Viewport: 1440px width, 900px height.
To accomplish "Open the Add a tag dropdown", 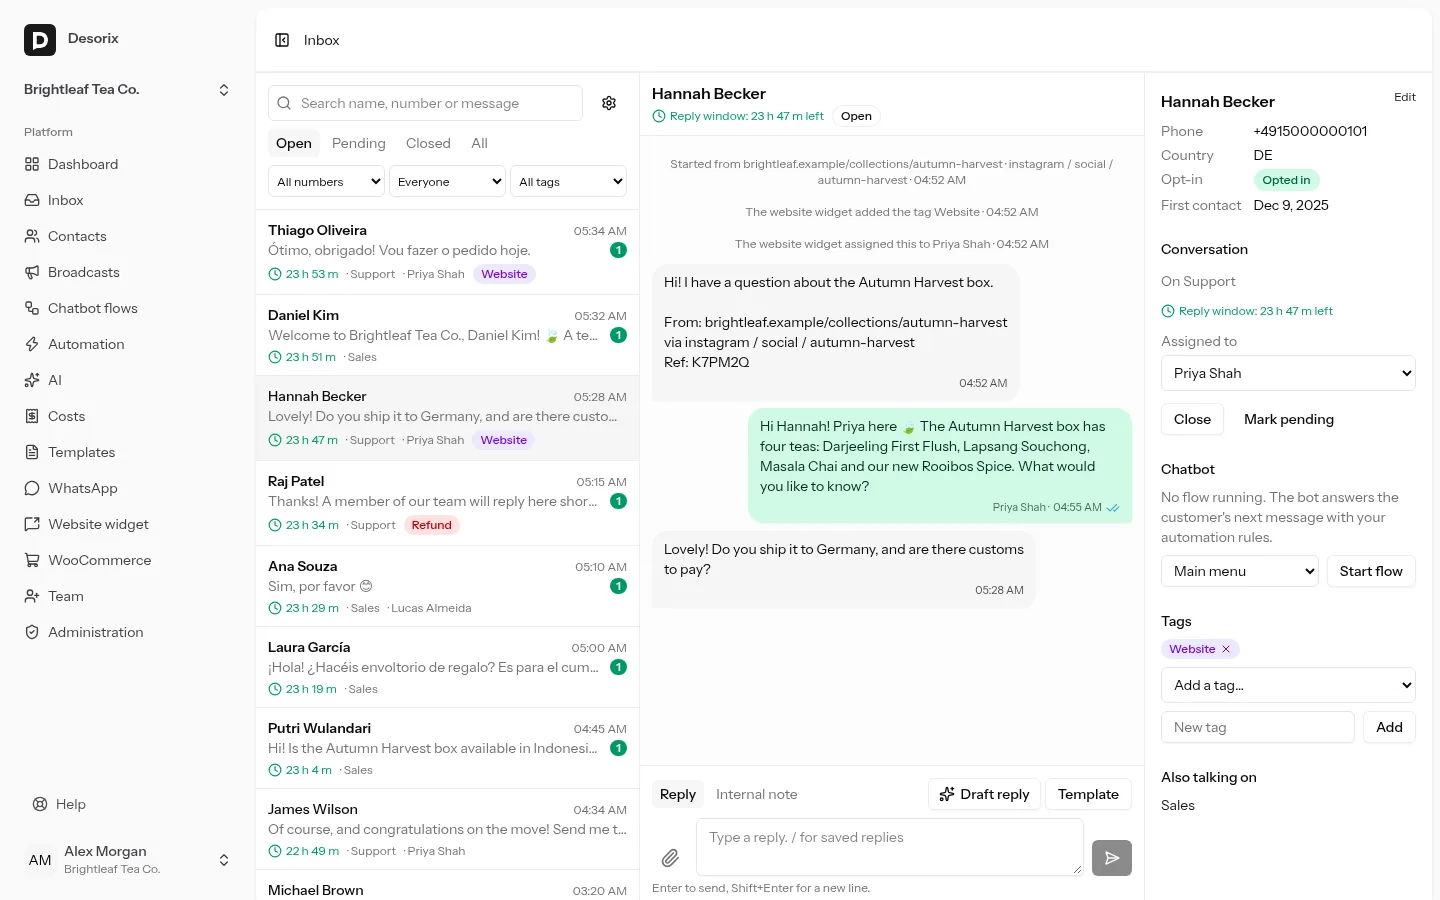I will pos(1288,685).
